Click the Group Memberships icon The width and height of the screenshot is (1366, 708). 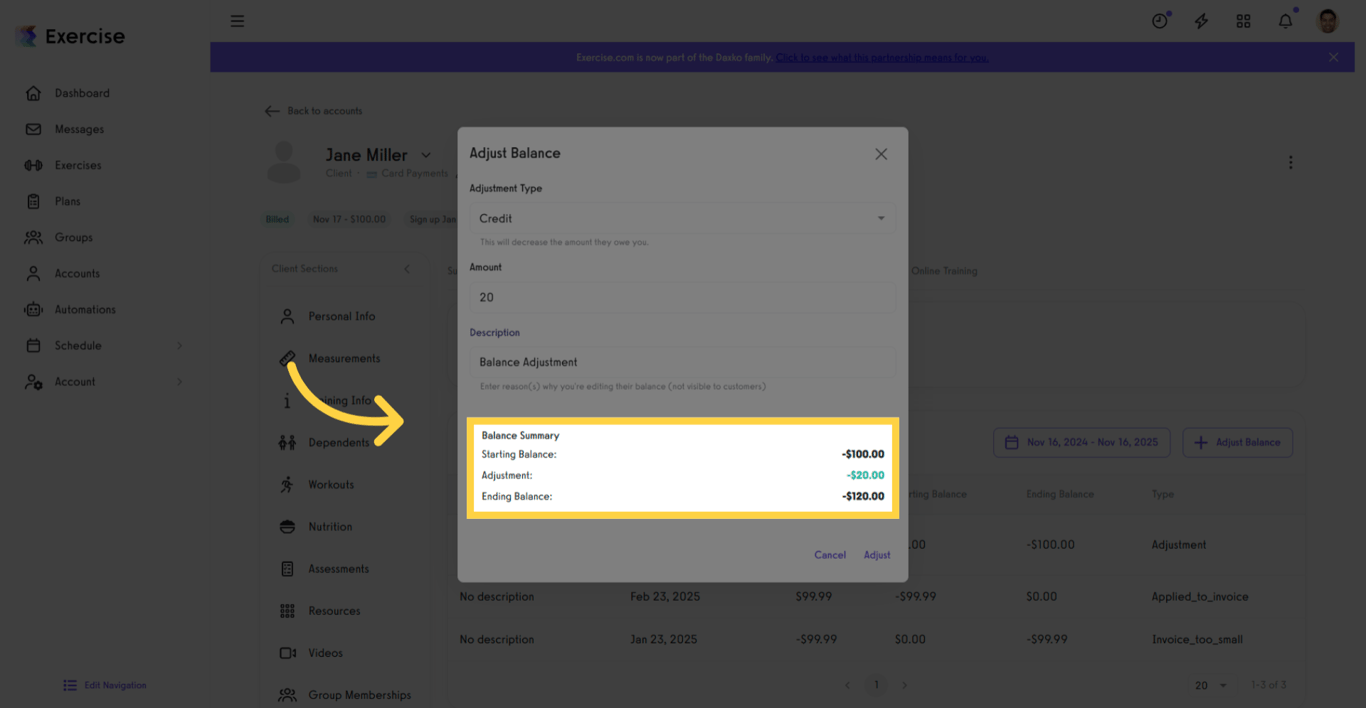click(287, 694)
